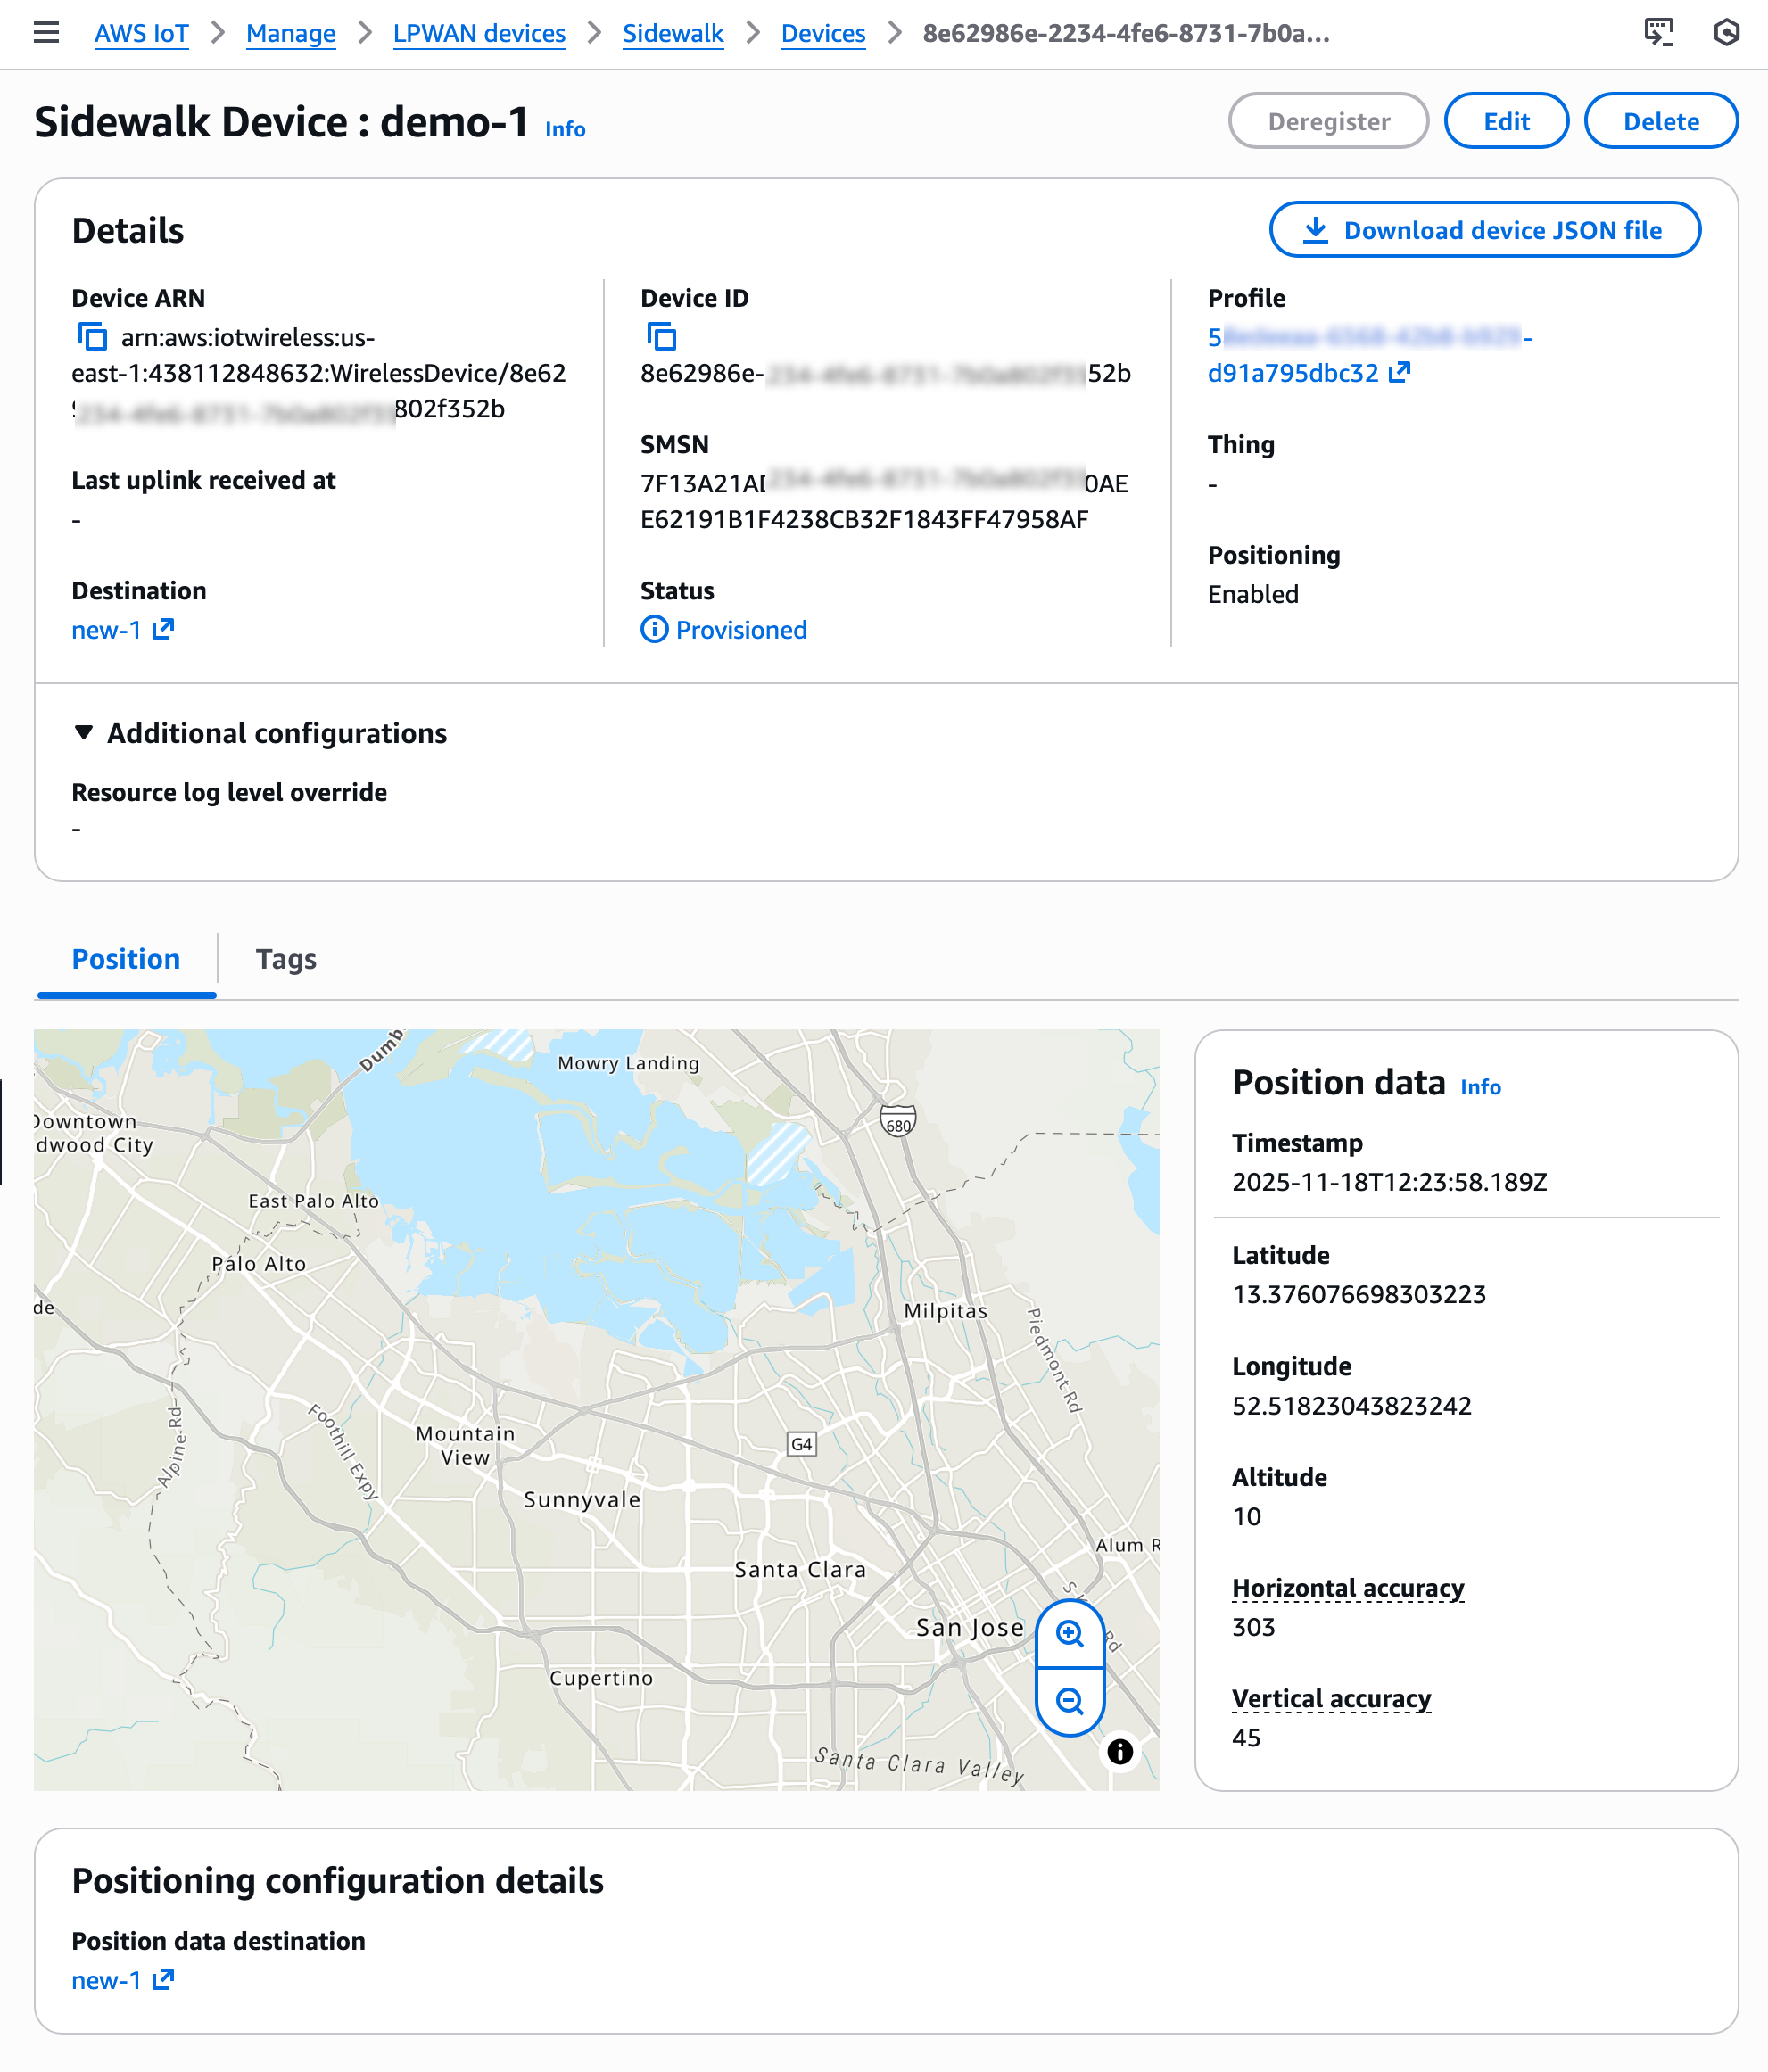
Task: Click the Delete button
Action: [1660, 121]
